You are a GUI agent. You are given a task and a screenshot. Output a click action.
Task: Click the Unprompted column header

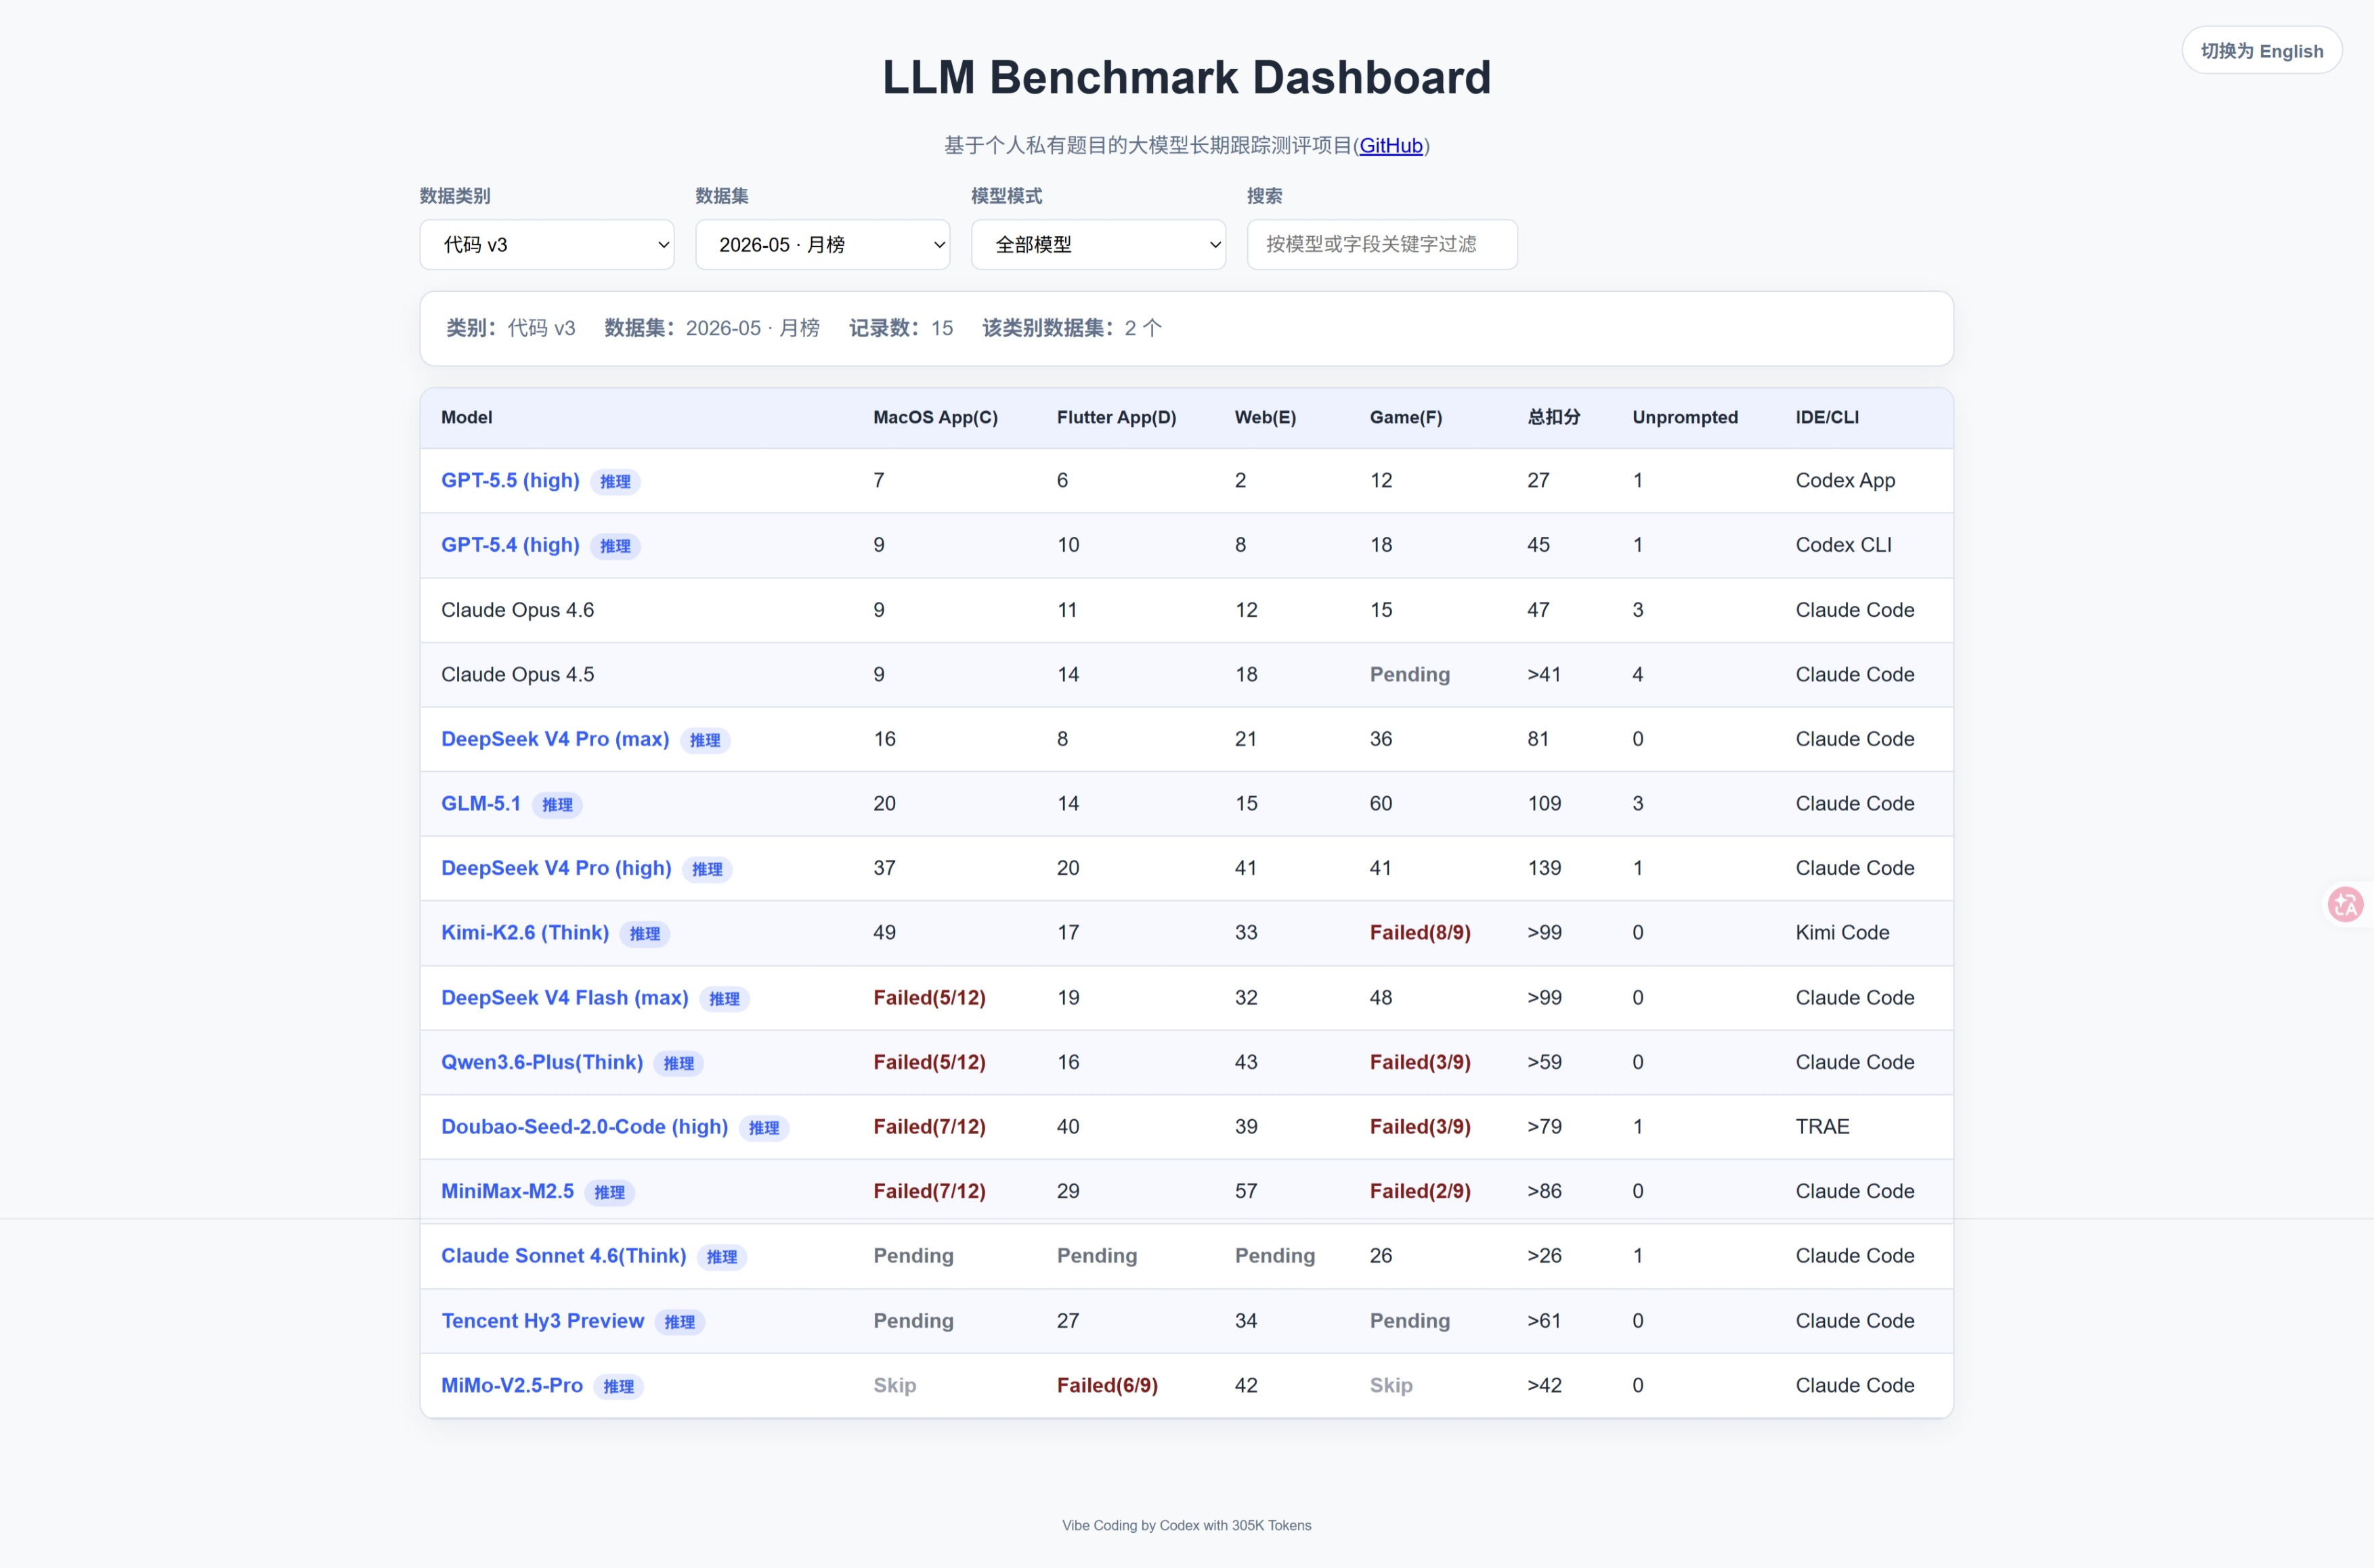pyautogui.click(x=1685, y=417)
